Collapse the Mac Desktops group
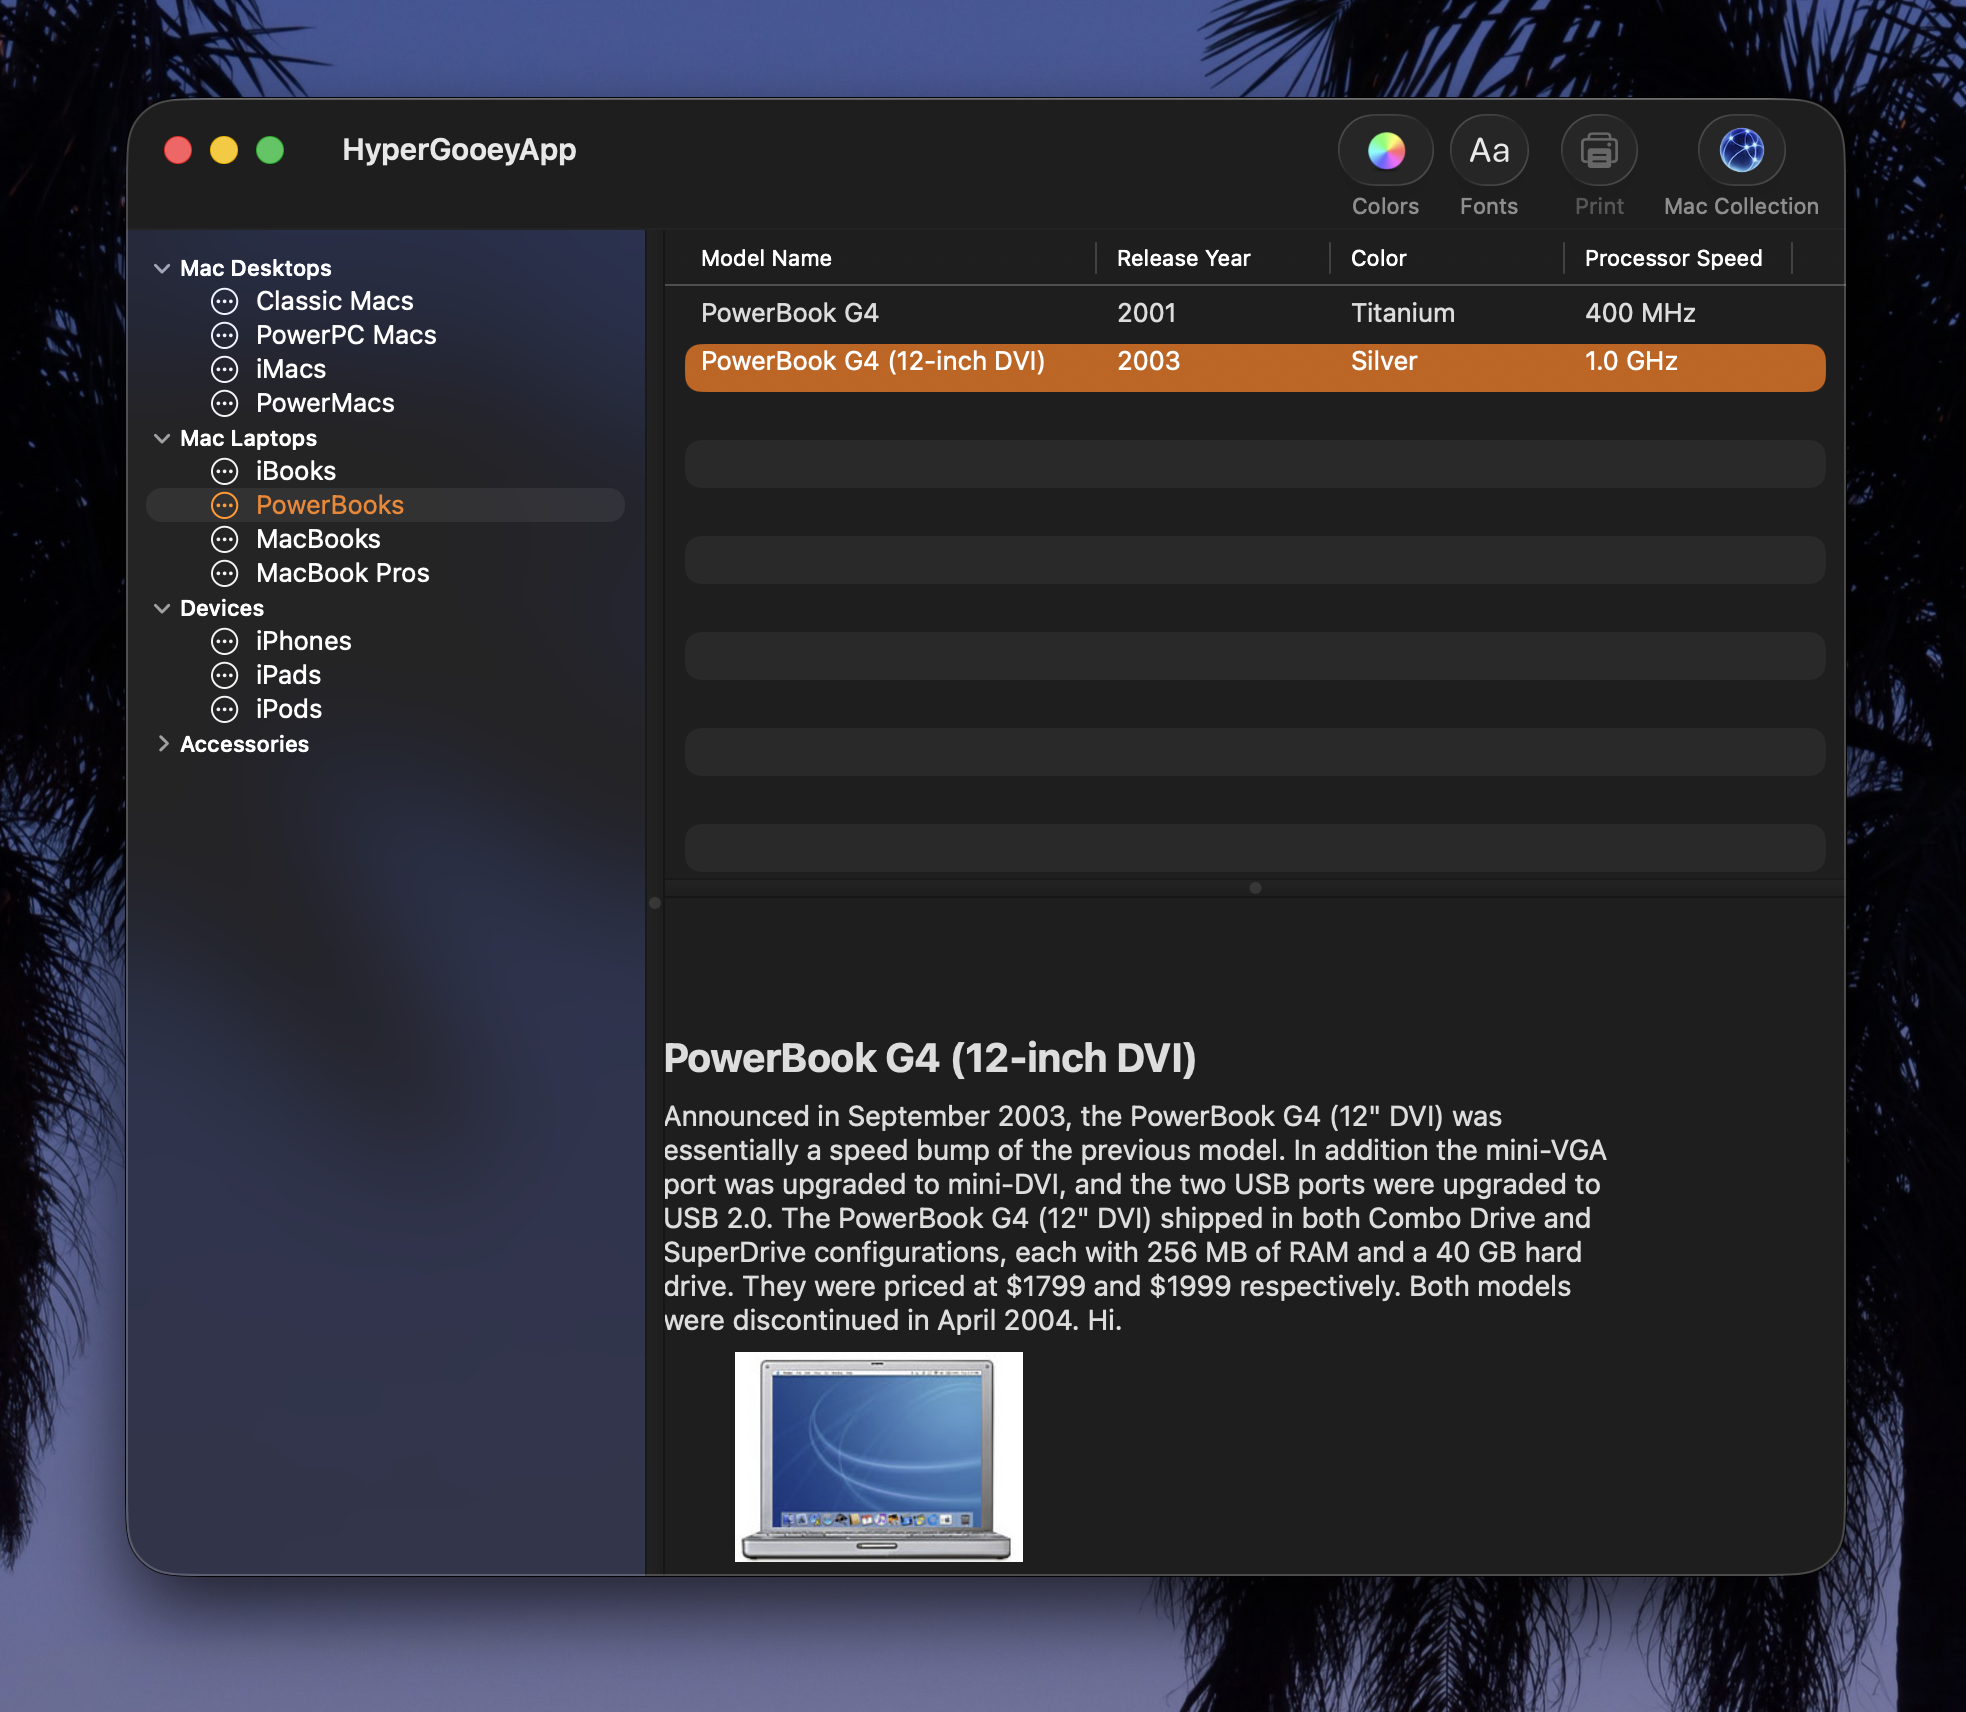Image resolution: width=1966 pixels, height=1712 pixels. point(162,268)
